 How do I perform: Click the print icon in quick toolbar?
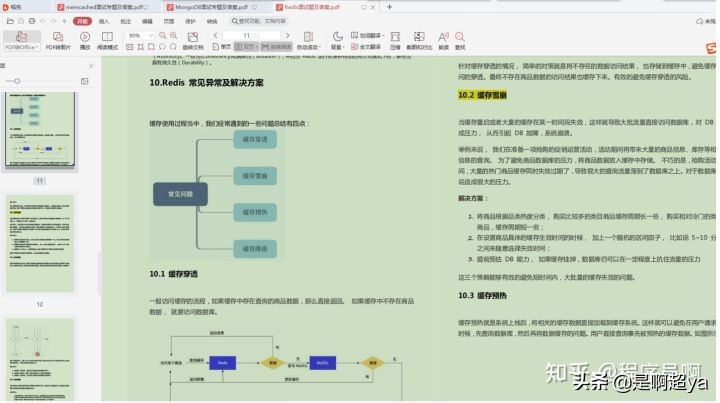coord(32,21)
